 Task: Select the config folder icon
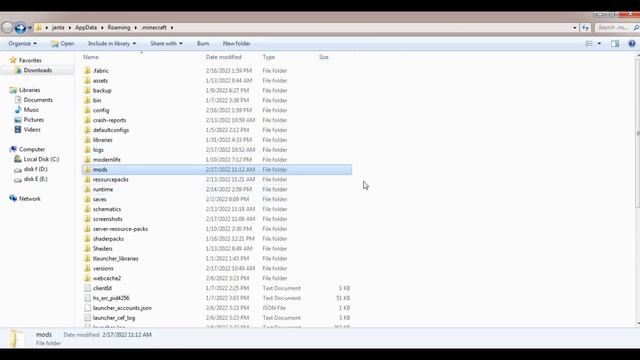87,110
